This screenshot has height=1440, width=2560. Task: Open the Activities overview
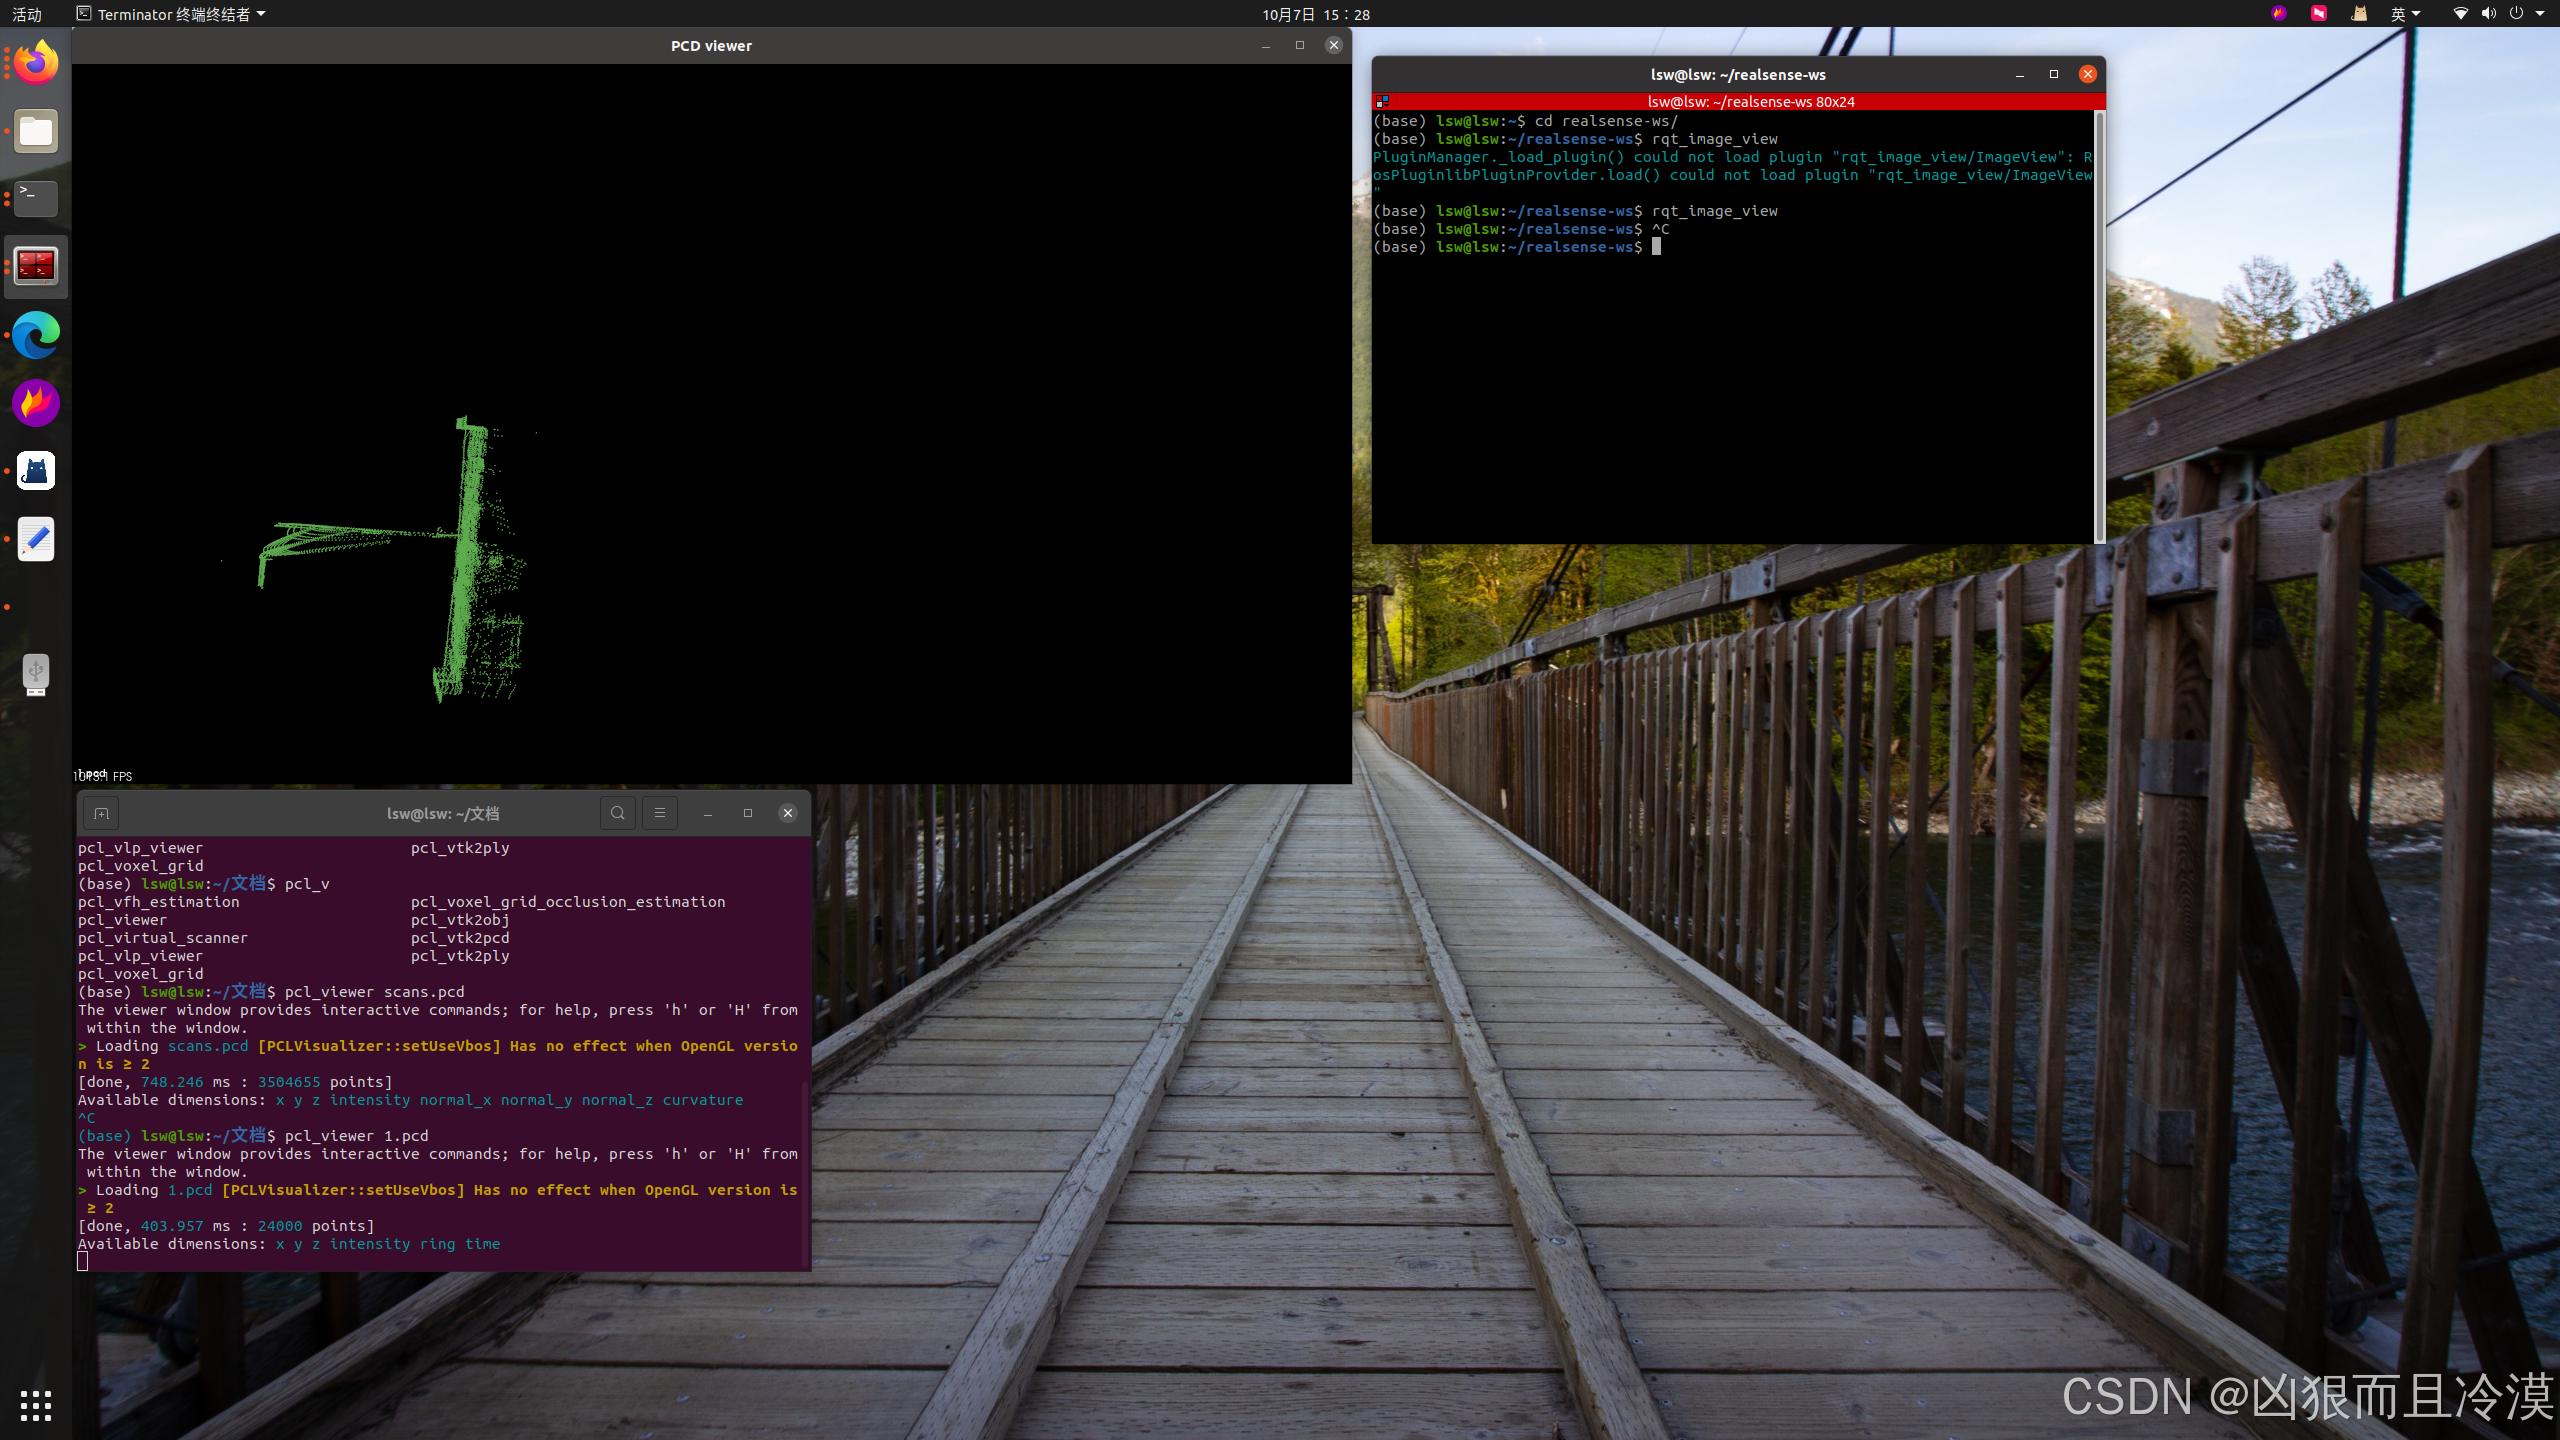pyautogui.click(x=27, y=14)
